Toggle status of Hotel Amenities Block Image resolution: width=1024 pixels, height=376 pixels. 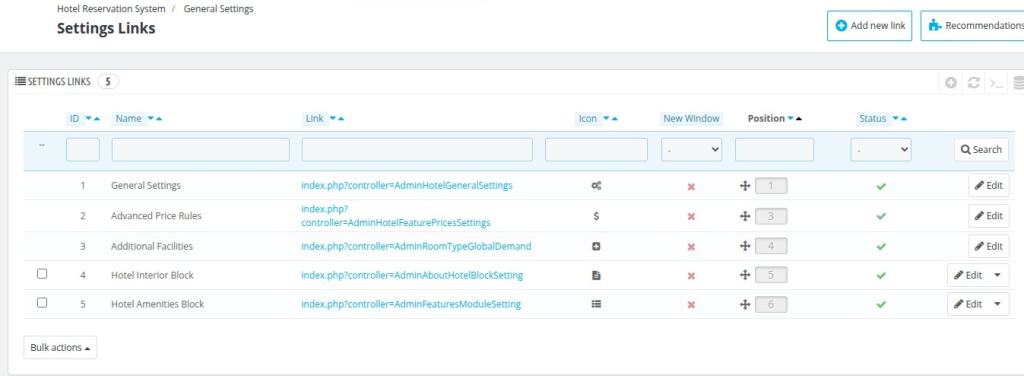click(x=881, y=304)
